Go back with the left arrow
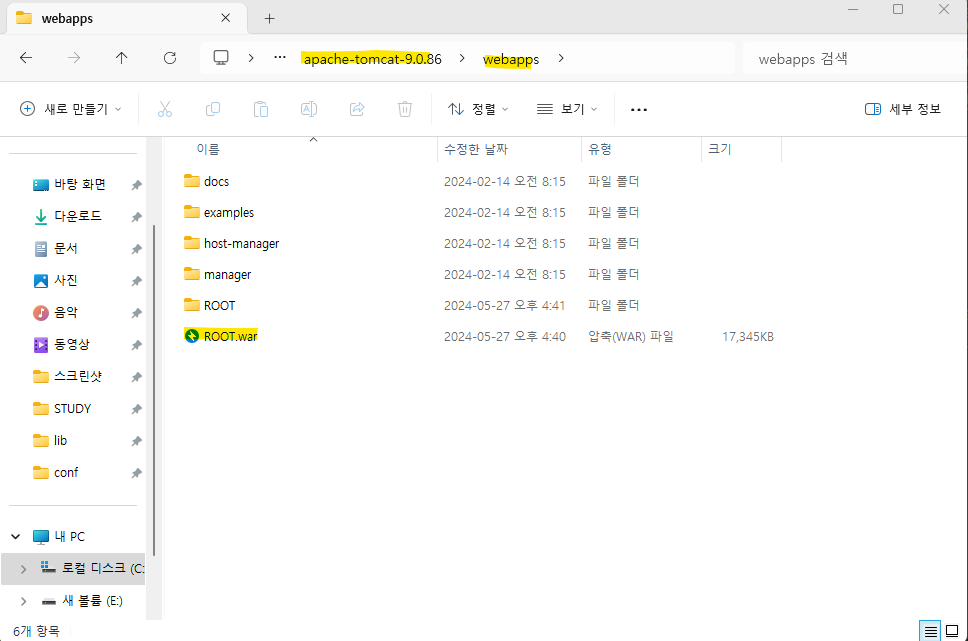 26,58
